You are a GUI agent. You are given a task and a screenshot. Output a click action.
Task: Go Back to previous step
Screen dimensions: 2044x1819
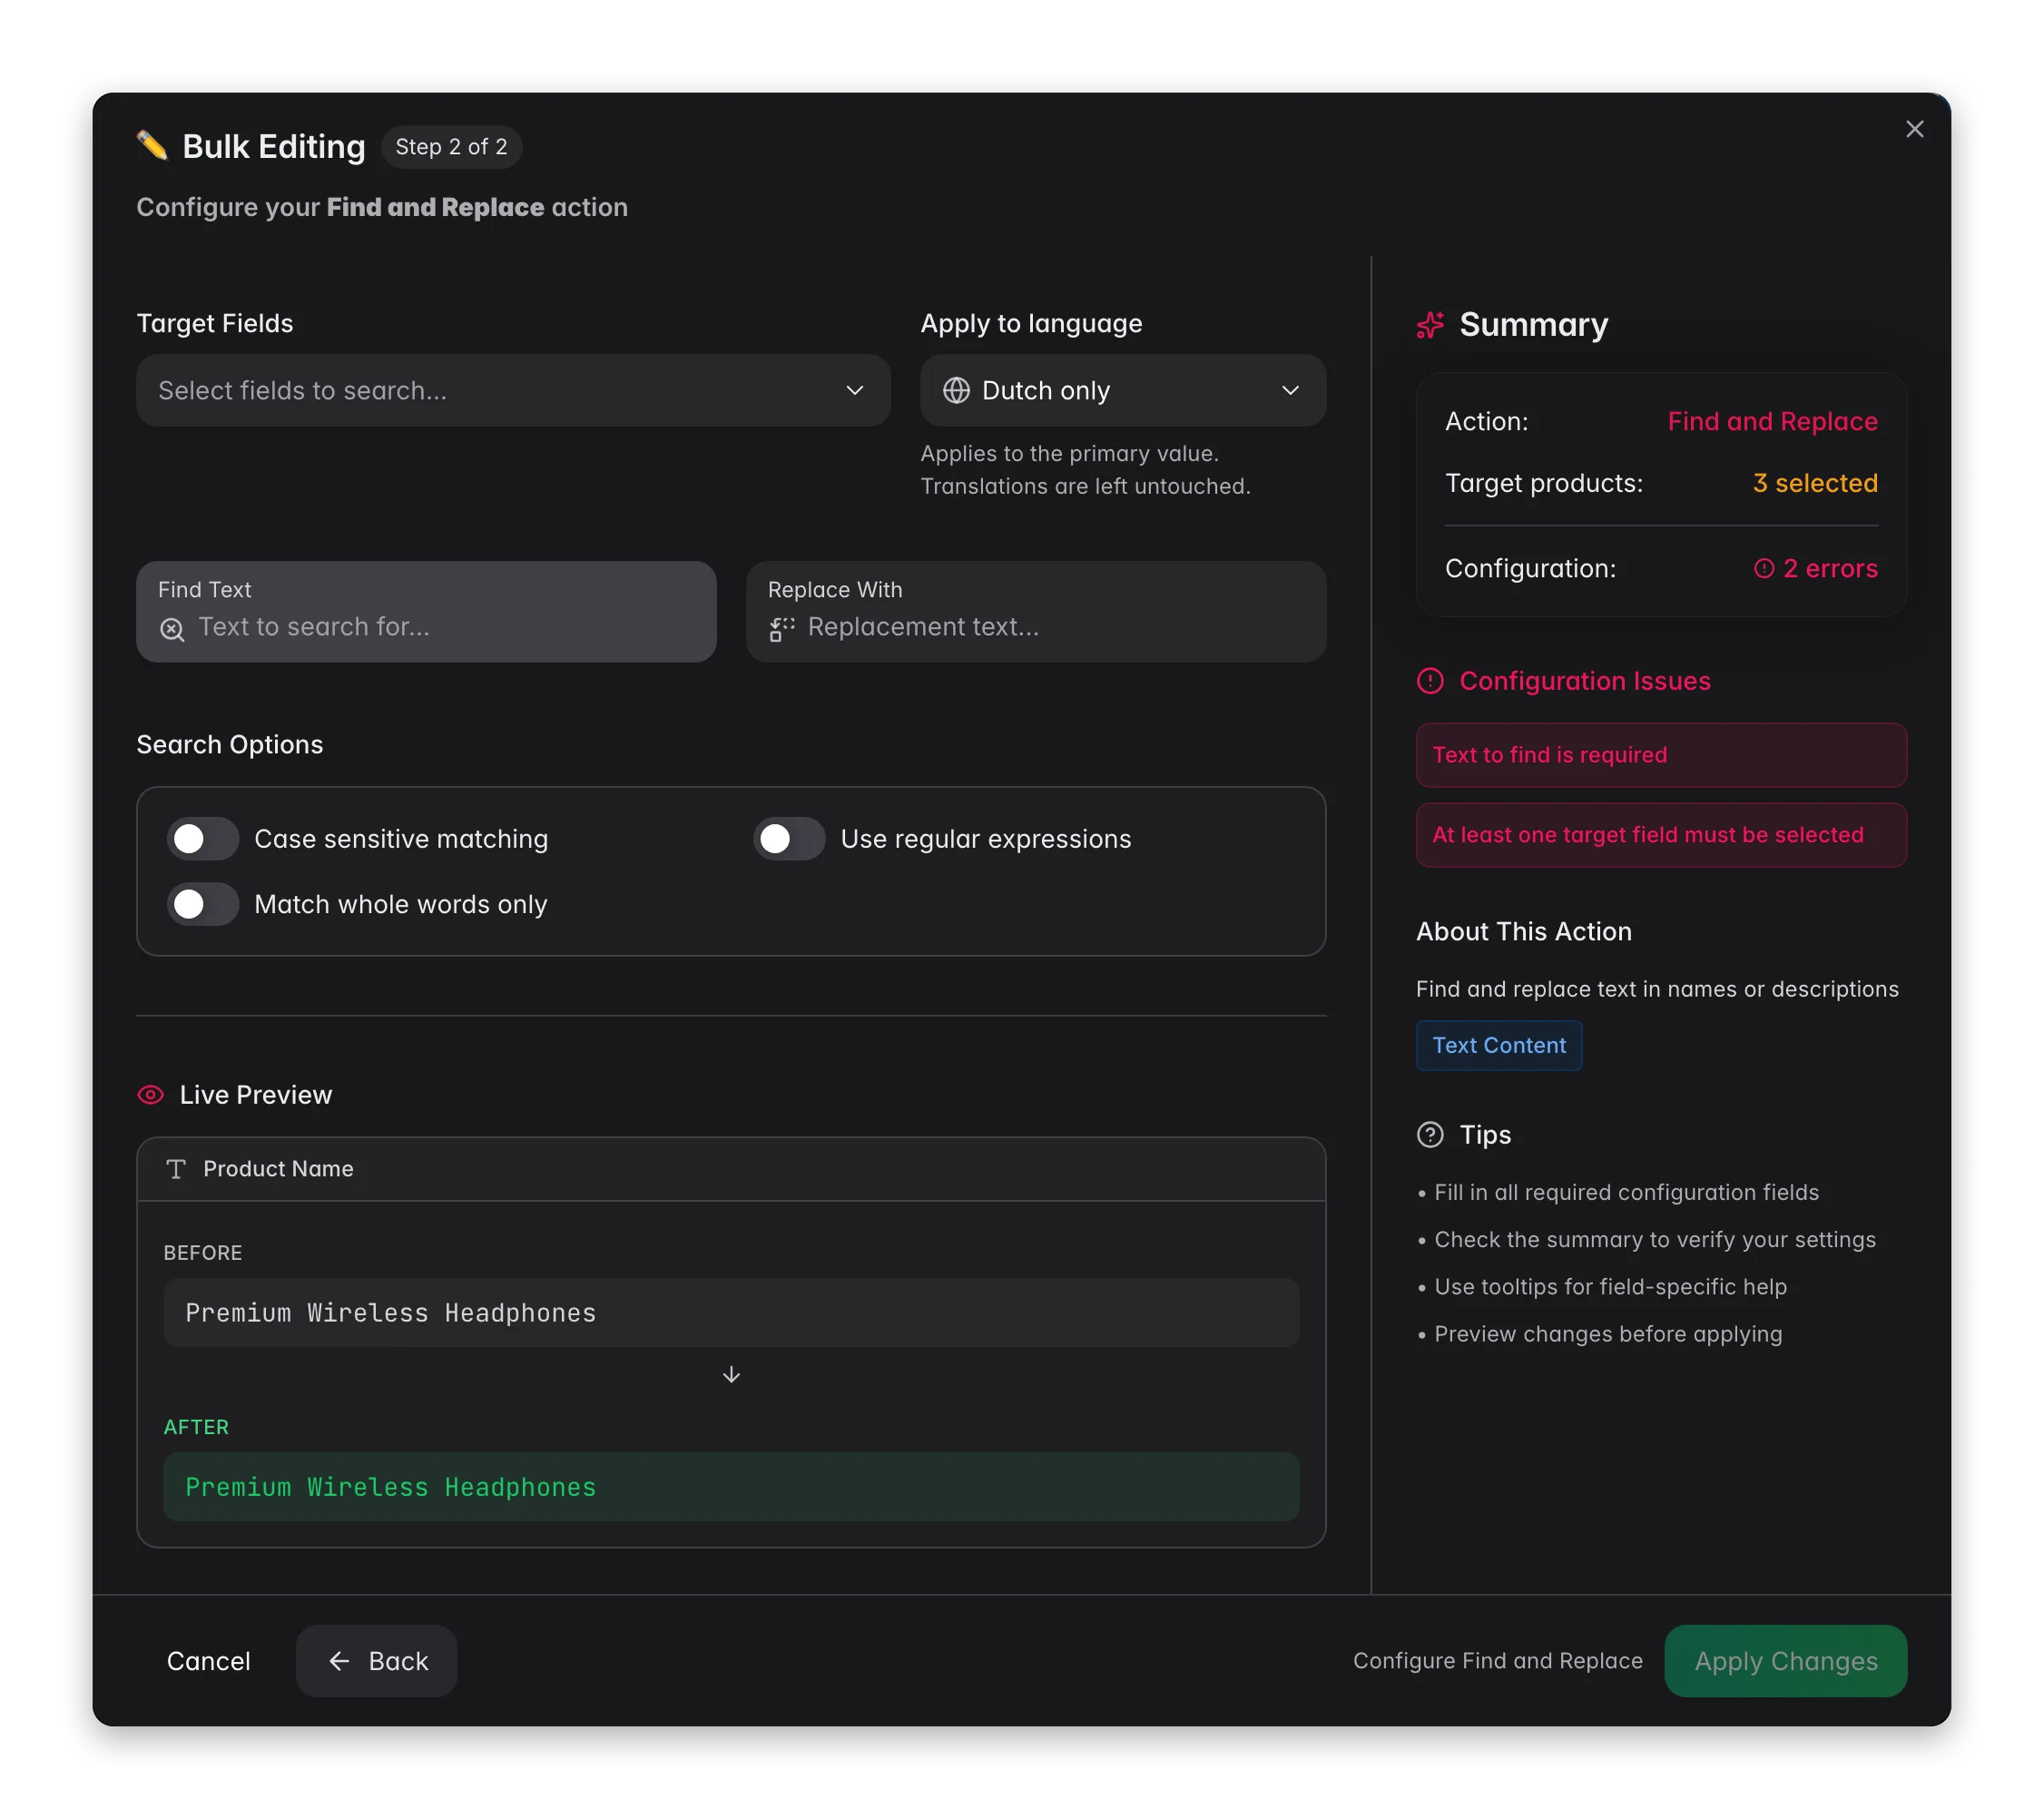376,1661
